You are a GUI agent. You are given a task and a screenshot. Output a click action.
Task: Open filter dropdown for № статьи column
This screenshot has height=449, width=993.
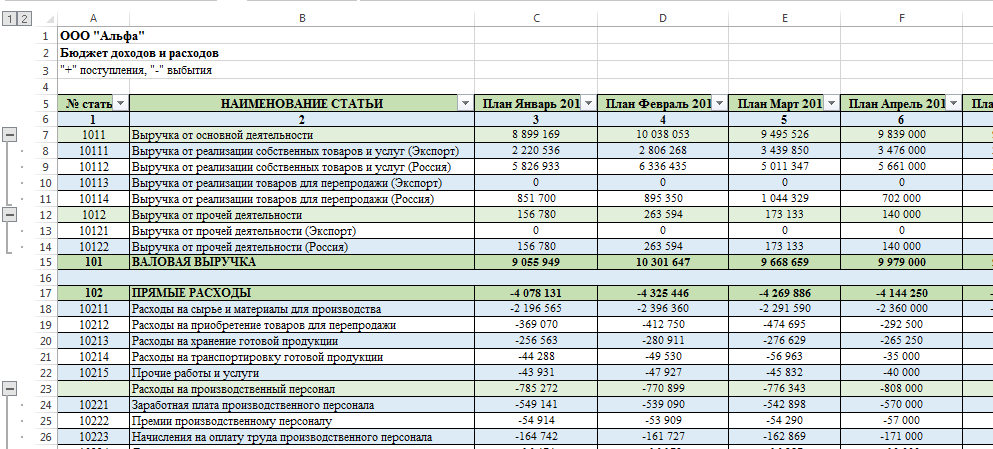pyautogui.click(x=120, y=103)
